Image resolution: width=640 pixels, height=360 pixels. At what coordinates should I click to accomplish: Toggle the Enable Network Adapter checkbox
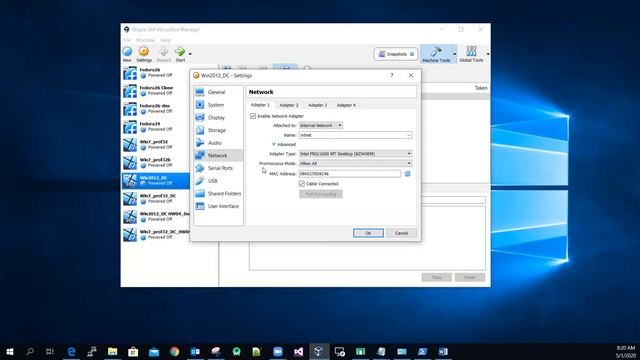pyautogui.click(x=253, y=116)
